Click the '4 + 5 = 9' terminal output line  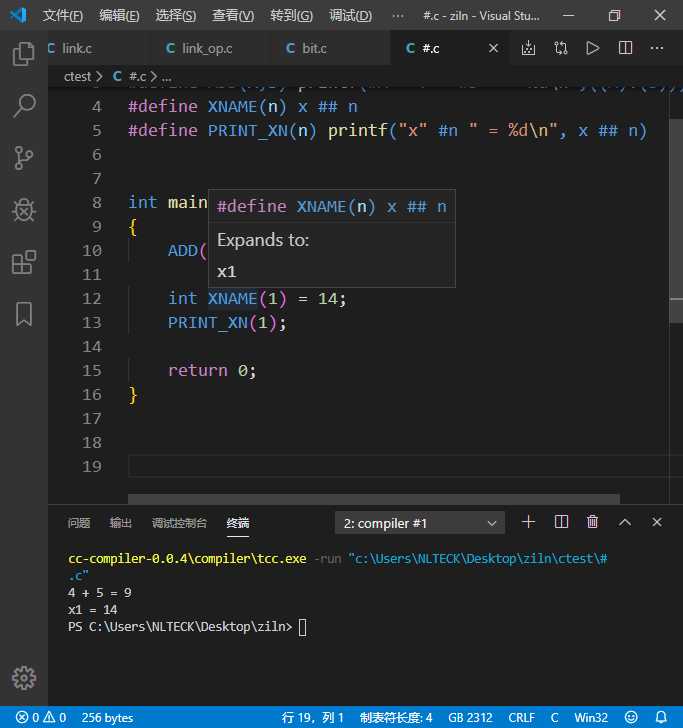[x=100, y=593]
